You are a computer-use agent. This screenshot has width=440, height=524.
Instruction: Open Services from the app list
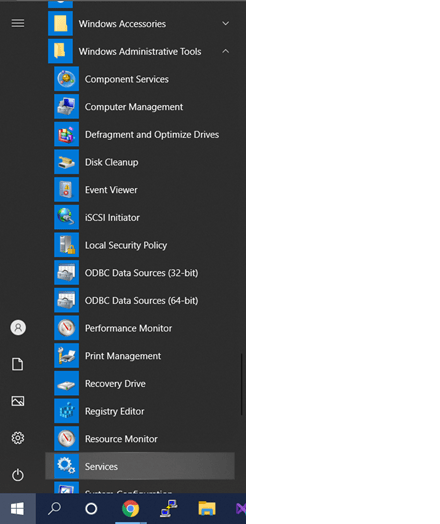(x=140, y=466)
